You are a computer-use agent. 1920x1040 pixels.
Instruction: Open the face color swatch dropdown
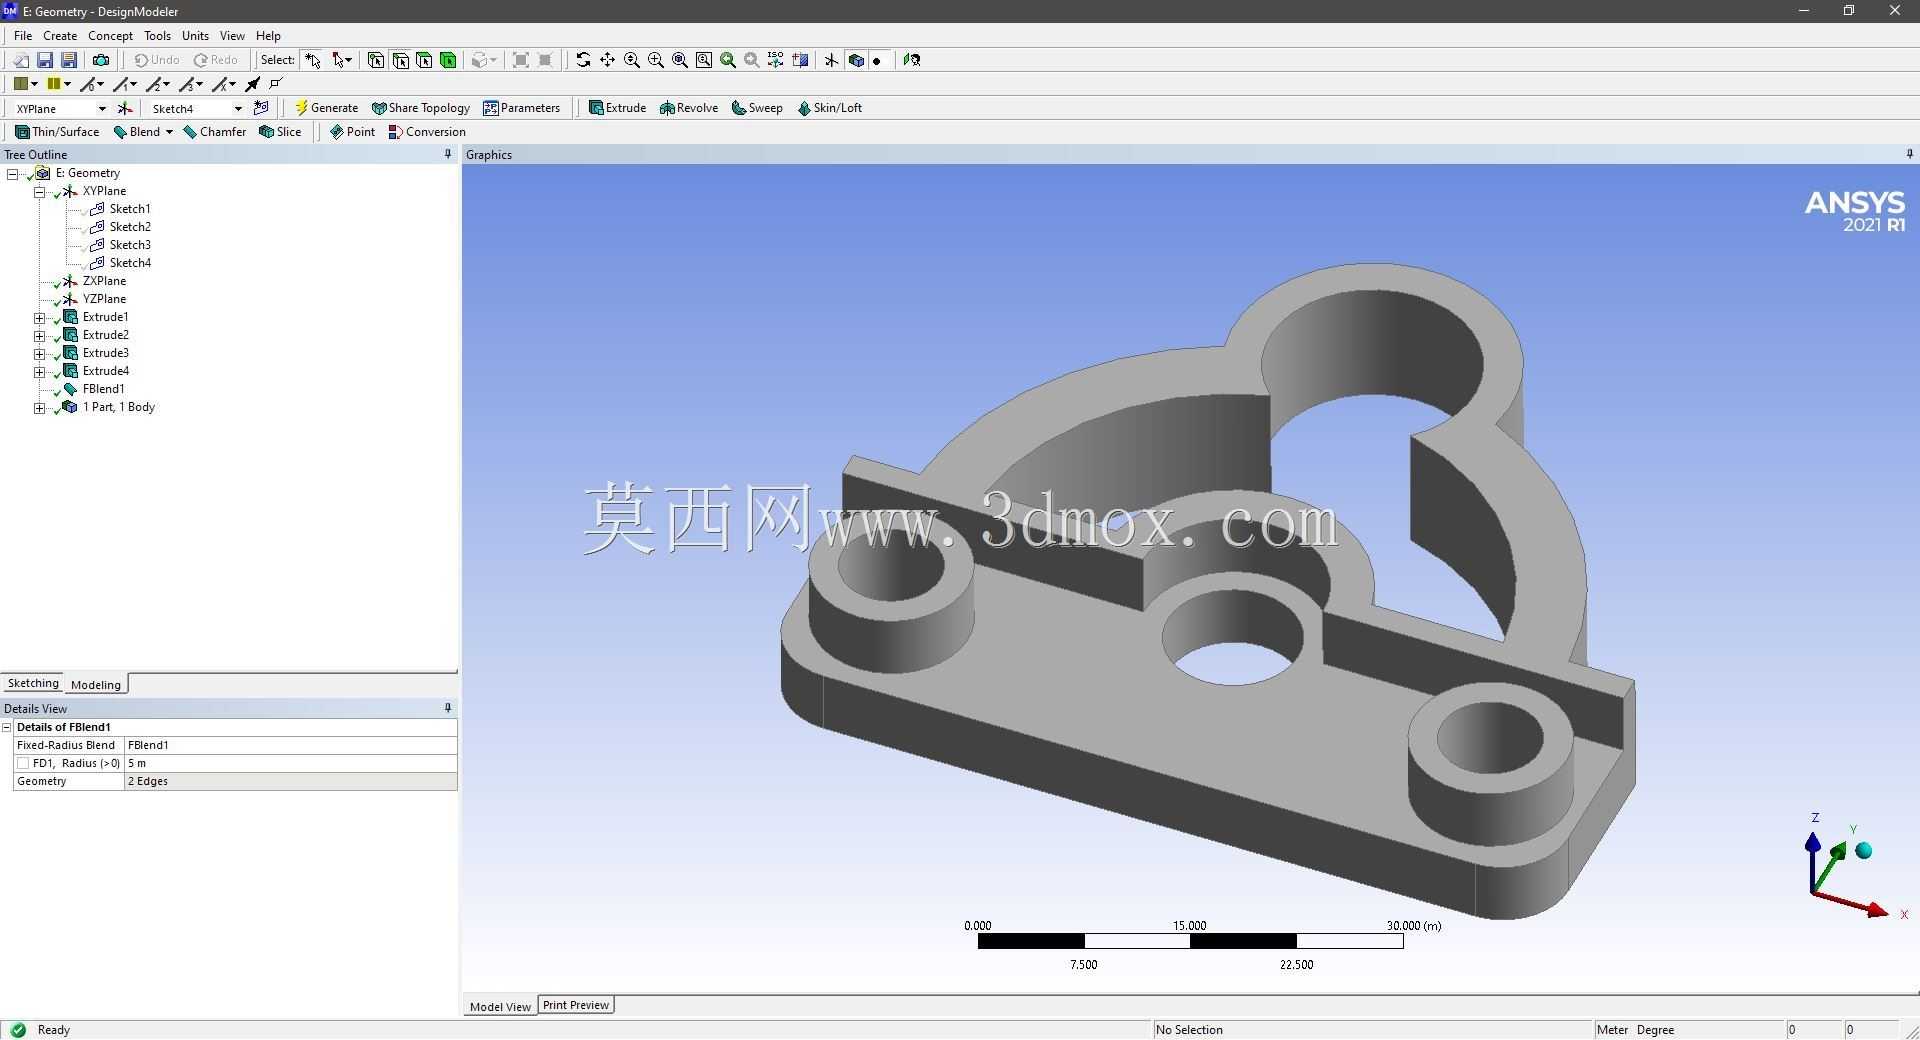(33, 84)
